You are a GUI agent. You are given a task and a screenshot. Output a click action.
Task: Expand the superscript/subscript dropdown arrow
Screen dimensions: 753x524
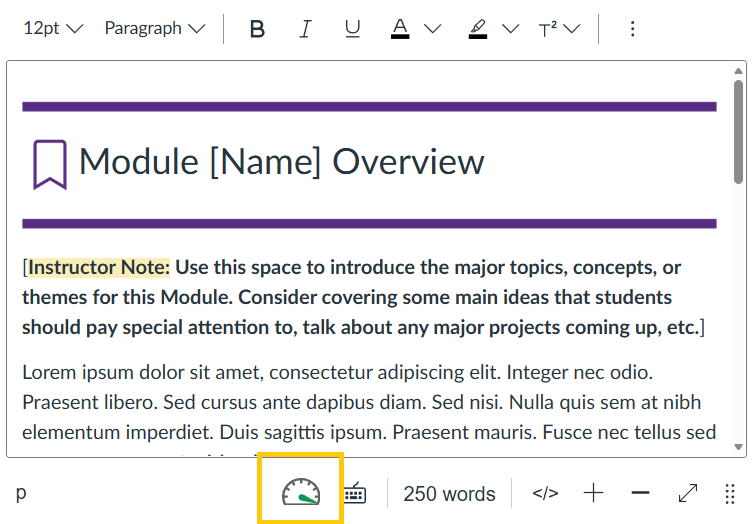571,29
